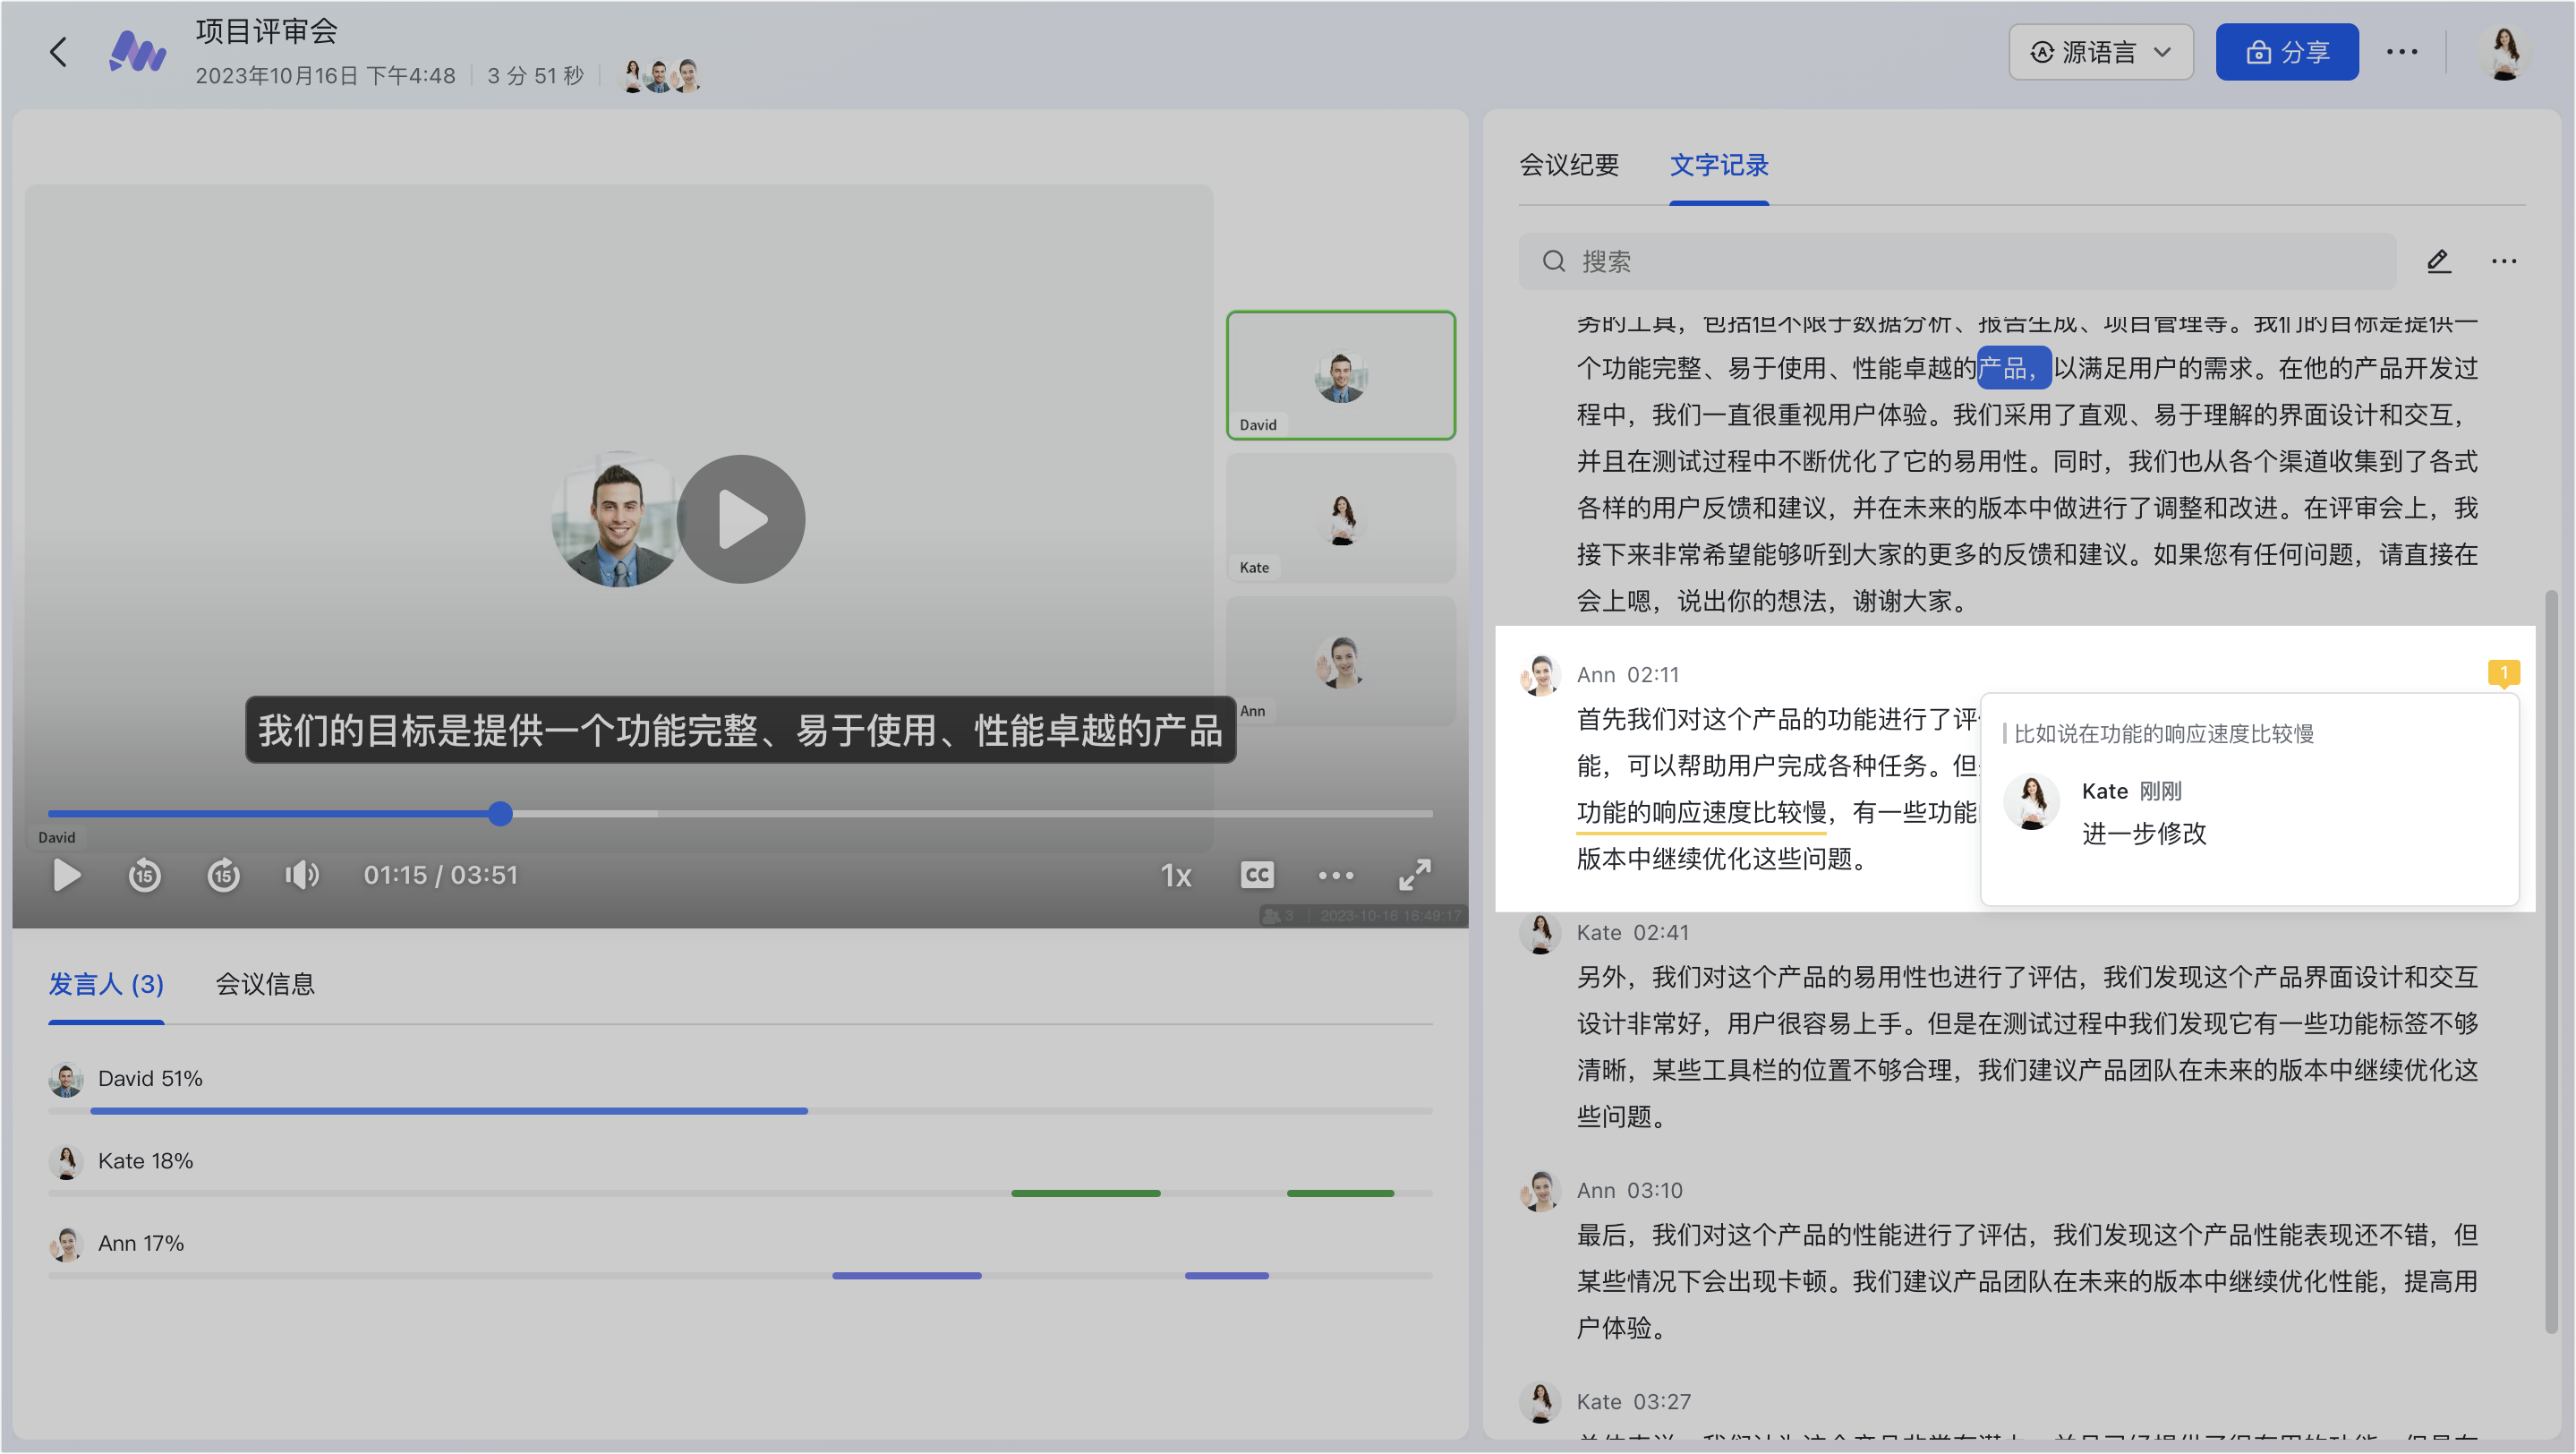Viewport: 2576px width, 1454px height.
Task: Select 发言人 (3) tab
Action: click(106, 984)
